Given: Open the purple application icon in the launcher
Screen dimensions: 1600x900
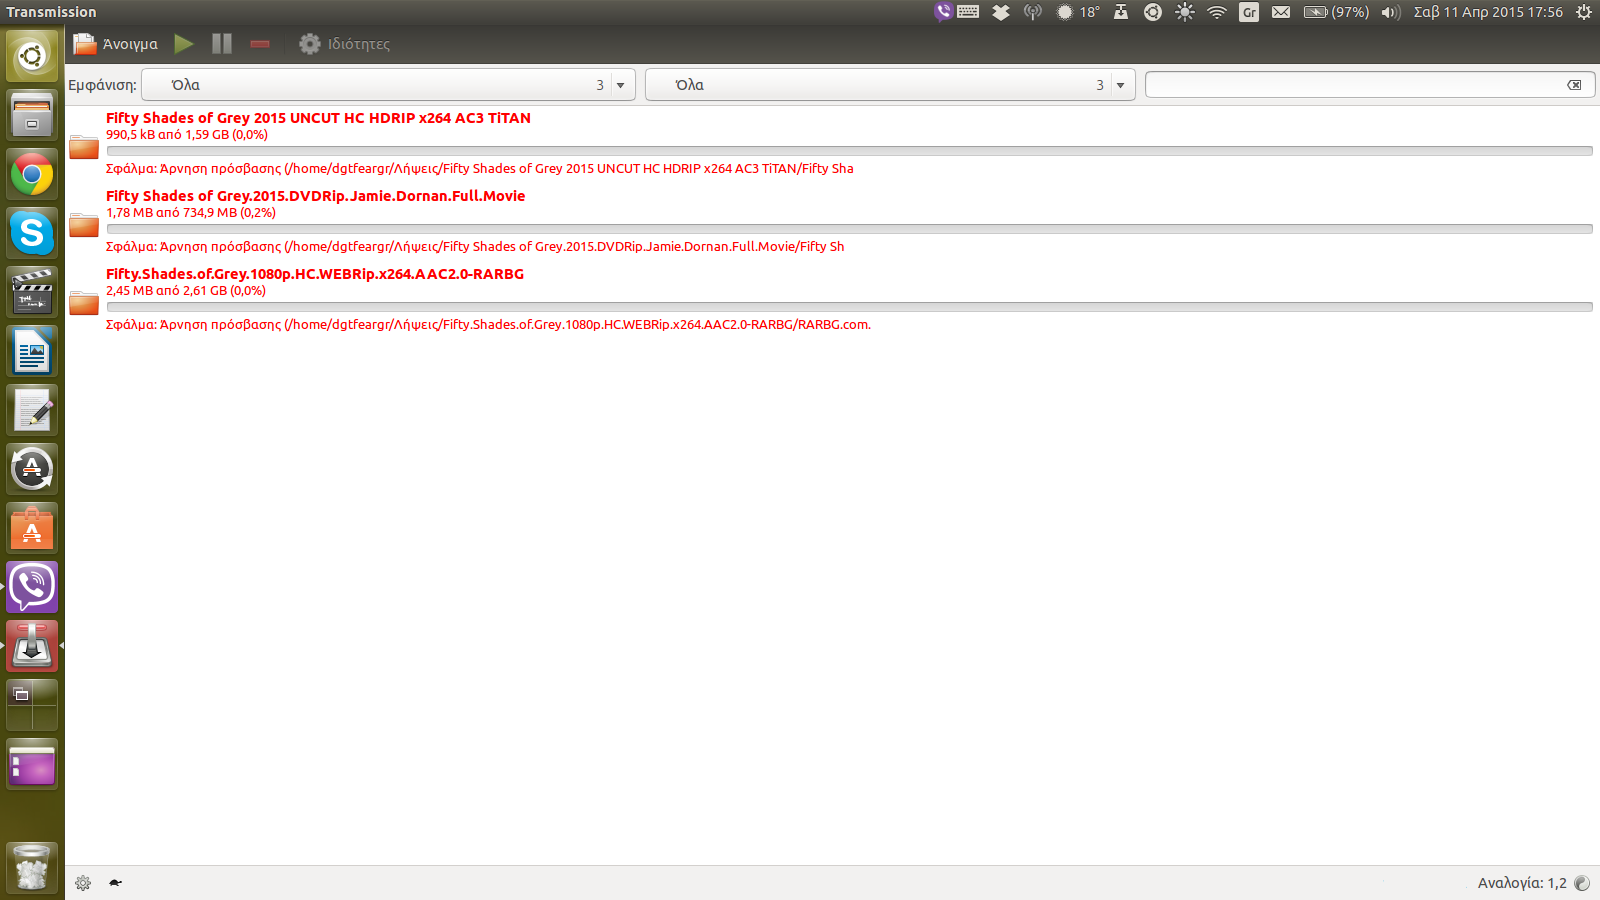Looking at the screenshot, I should click(x=32, y=764).
